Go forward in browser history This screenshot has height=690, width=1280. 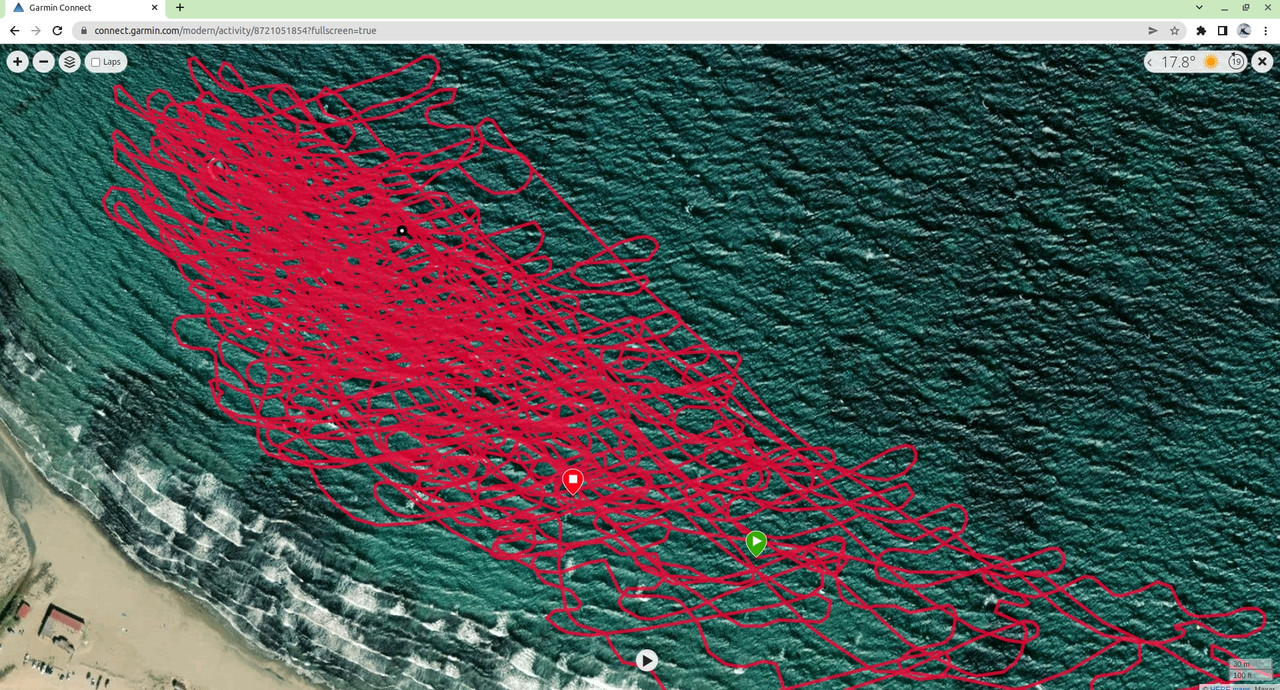(36, 31)
